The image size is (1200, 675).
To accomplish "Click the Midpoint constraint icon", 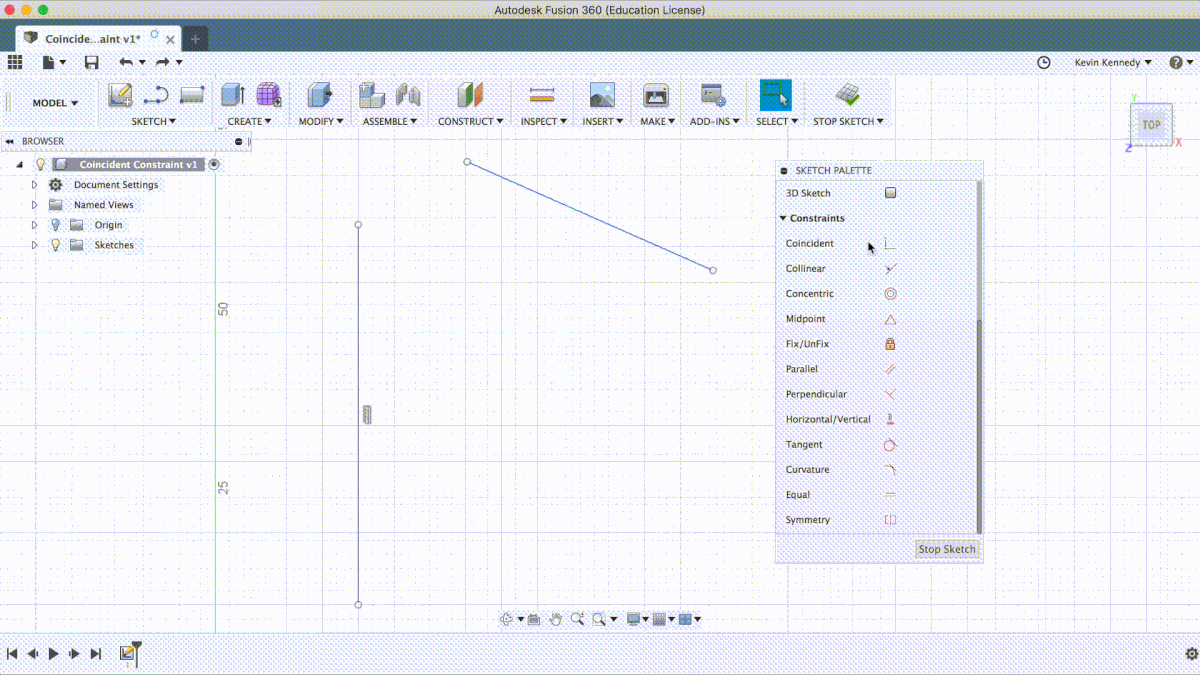I will coord(890,319).
